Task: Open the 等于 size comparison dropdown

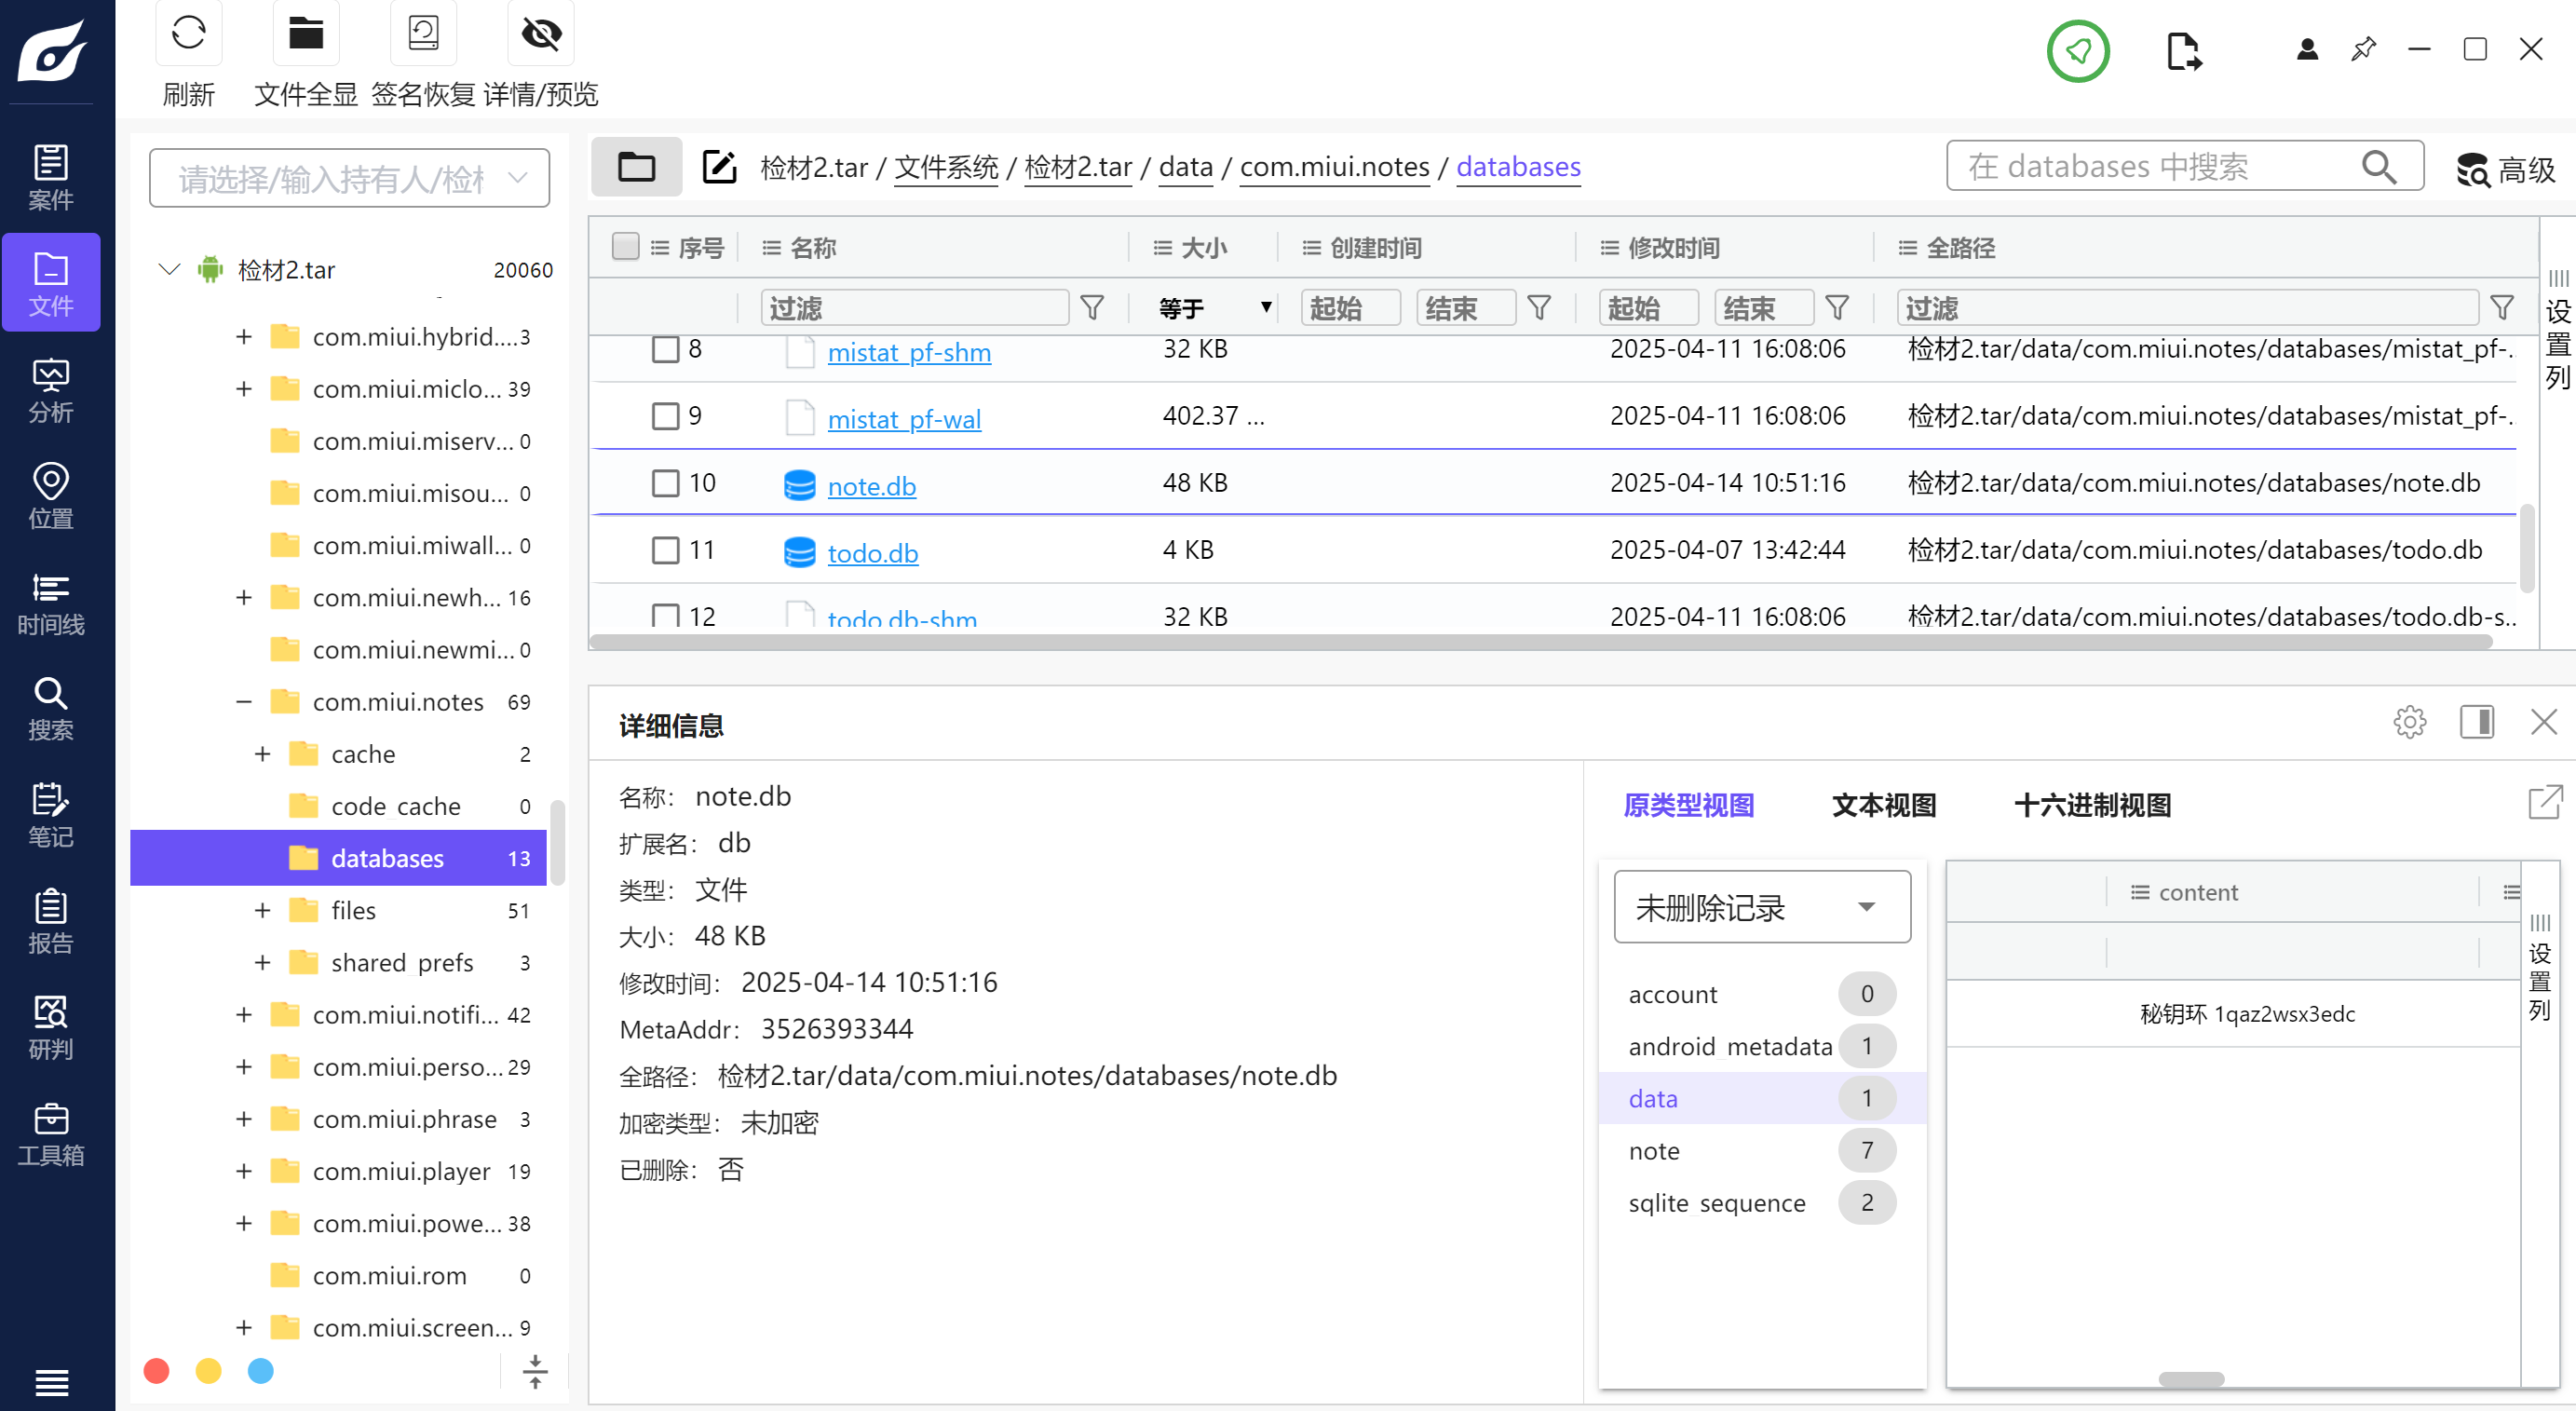Action: coord(1214,308)
